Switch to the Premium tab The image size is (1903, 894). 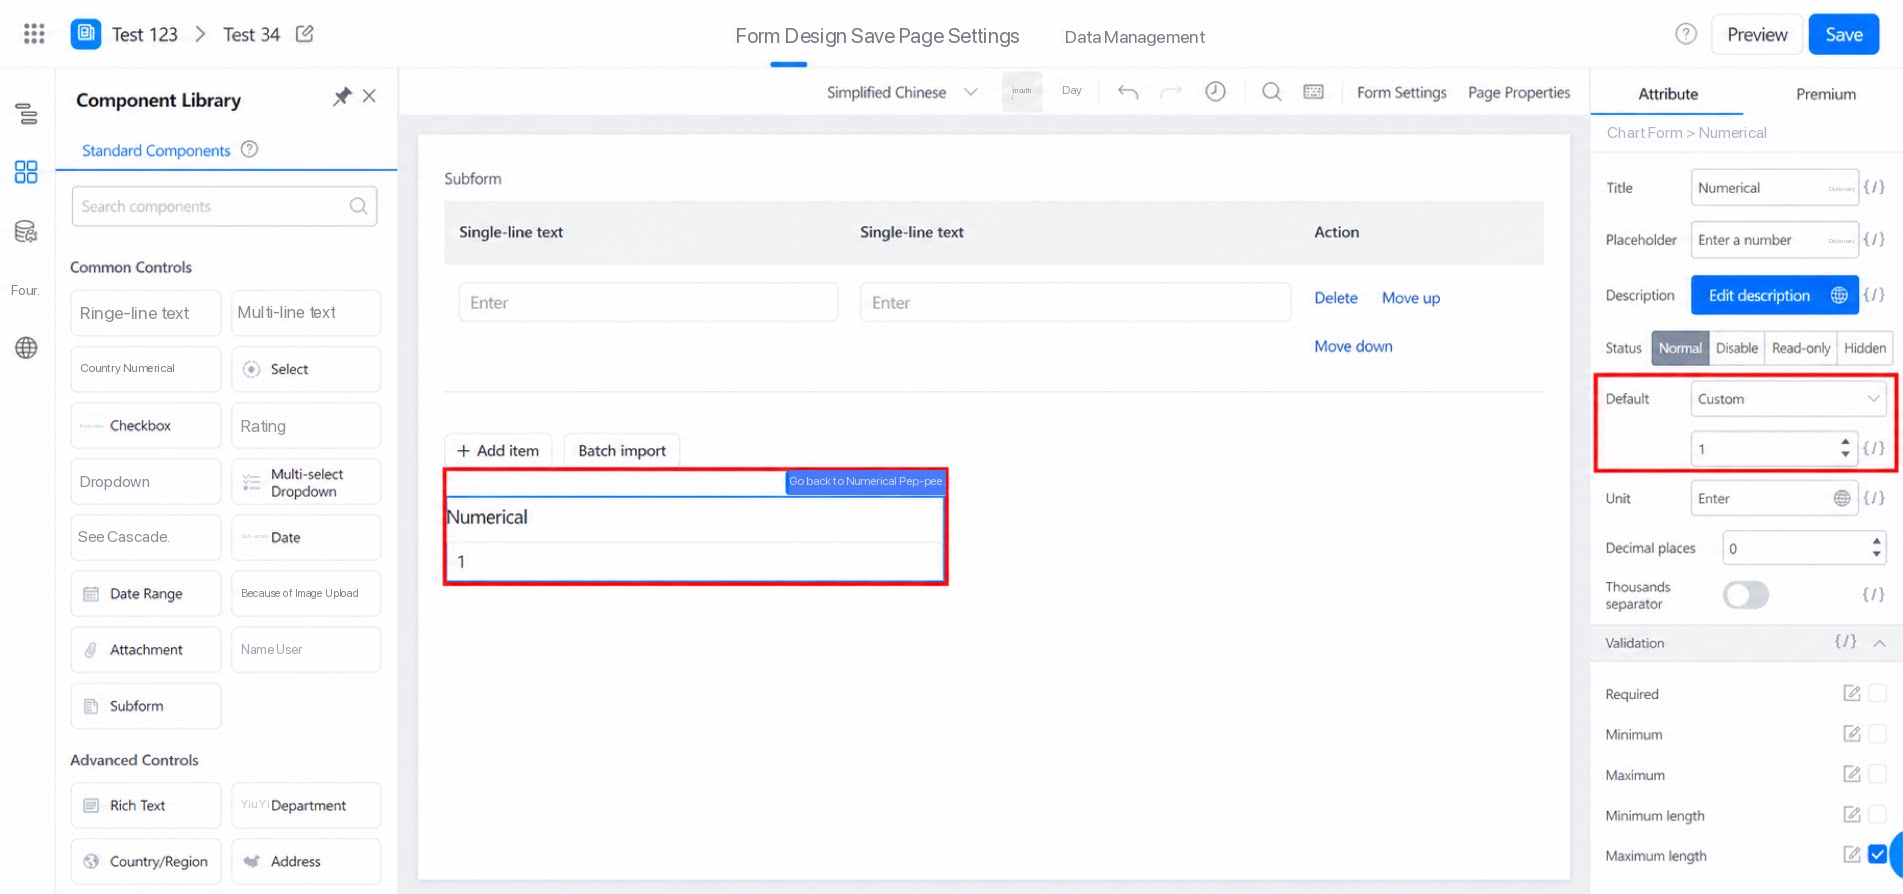tap(1825, 94)
